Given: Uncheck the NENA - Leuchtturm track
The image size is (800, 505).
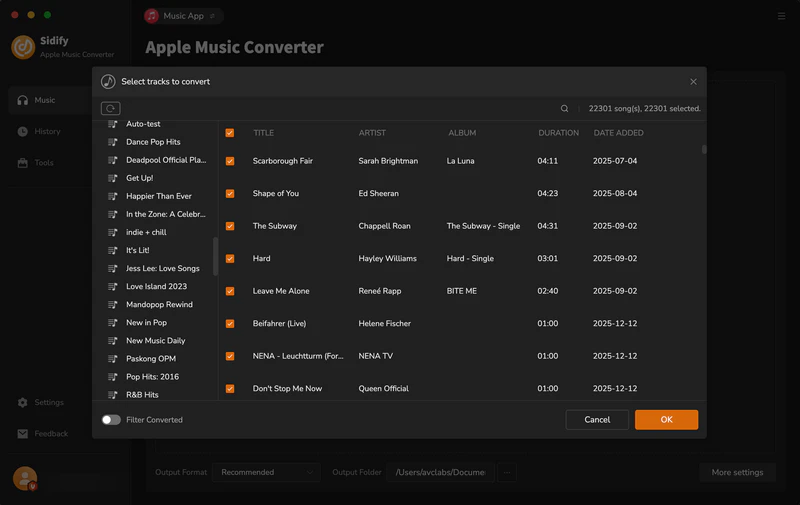Looking at the screenshot, I should 230,356.
